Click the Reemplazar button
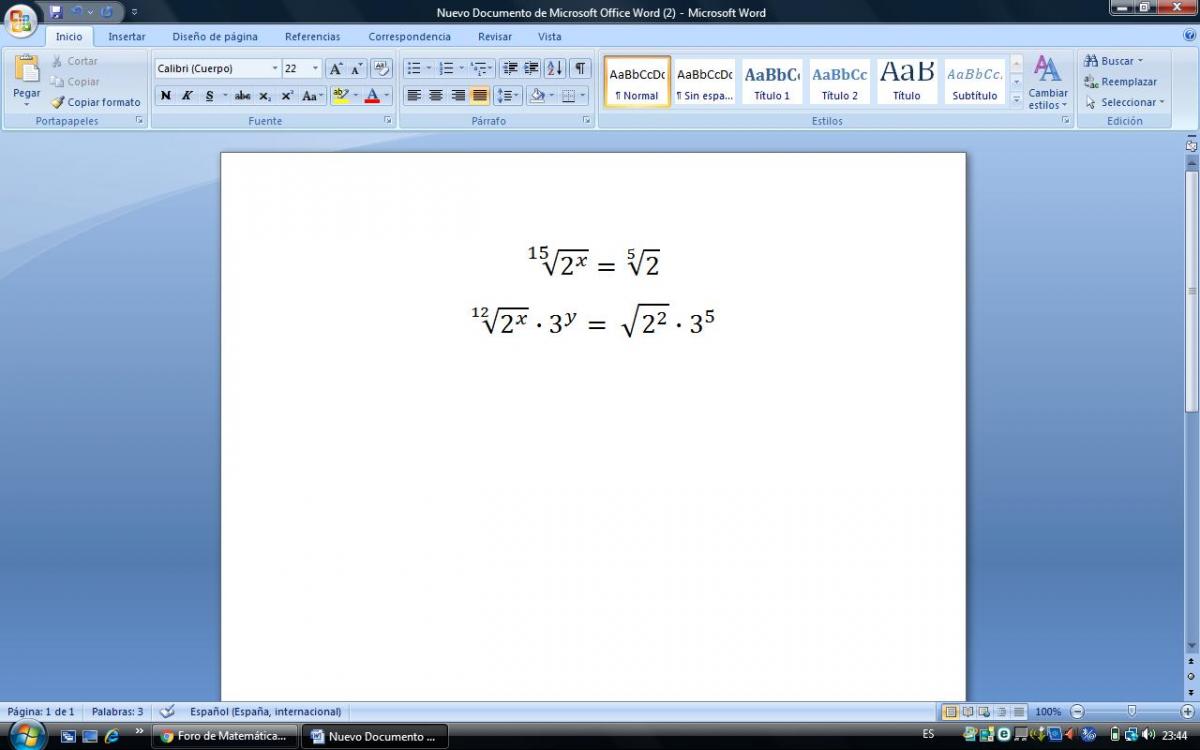Screen dimensions: 1200x750 [1121, 82]
